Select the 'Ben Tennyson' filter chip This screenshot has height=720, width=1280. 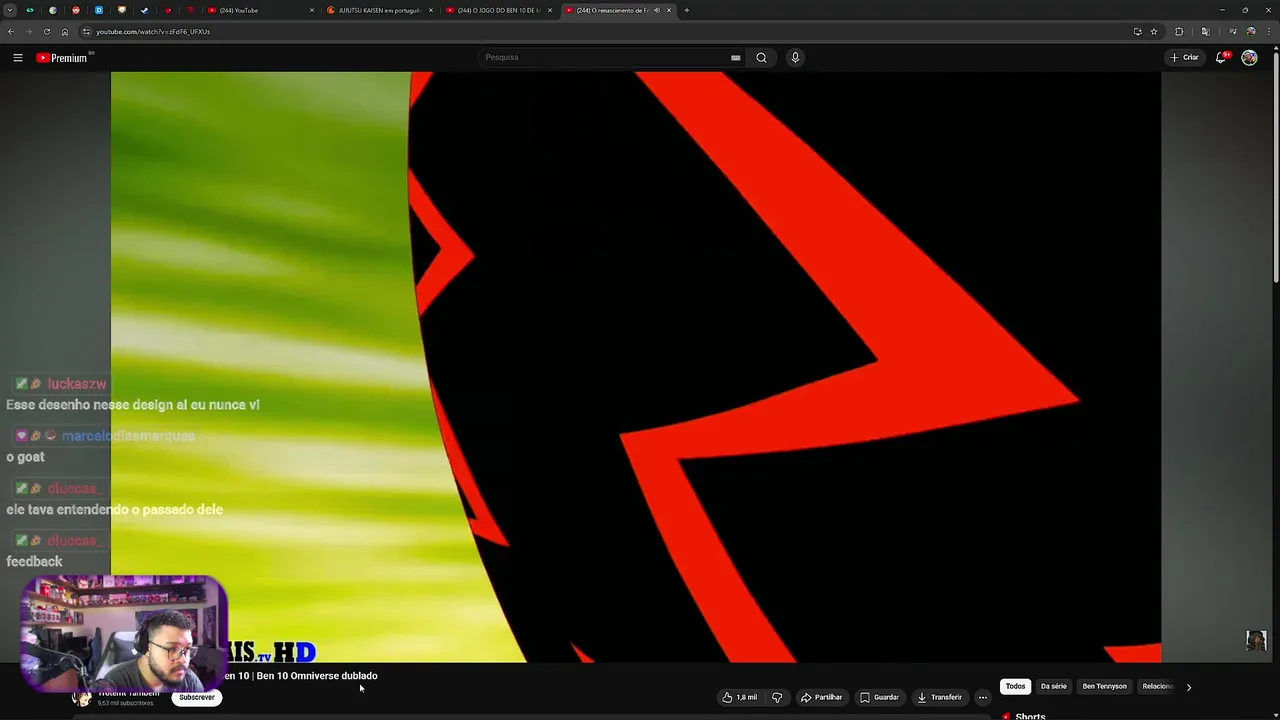(1104, 686)
